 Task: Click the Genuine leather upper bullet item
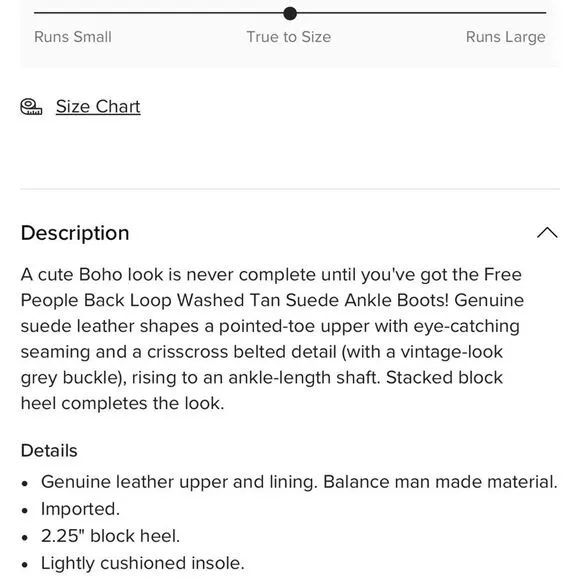pos(299,482)
